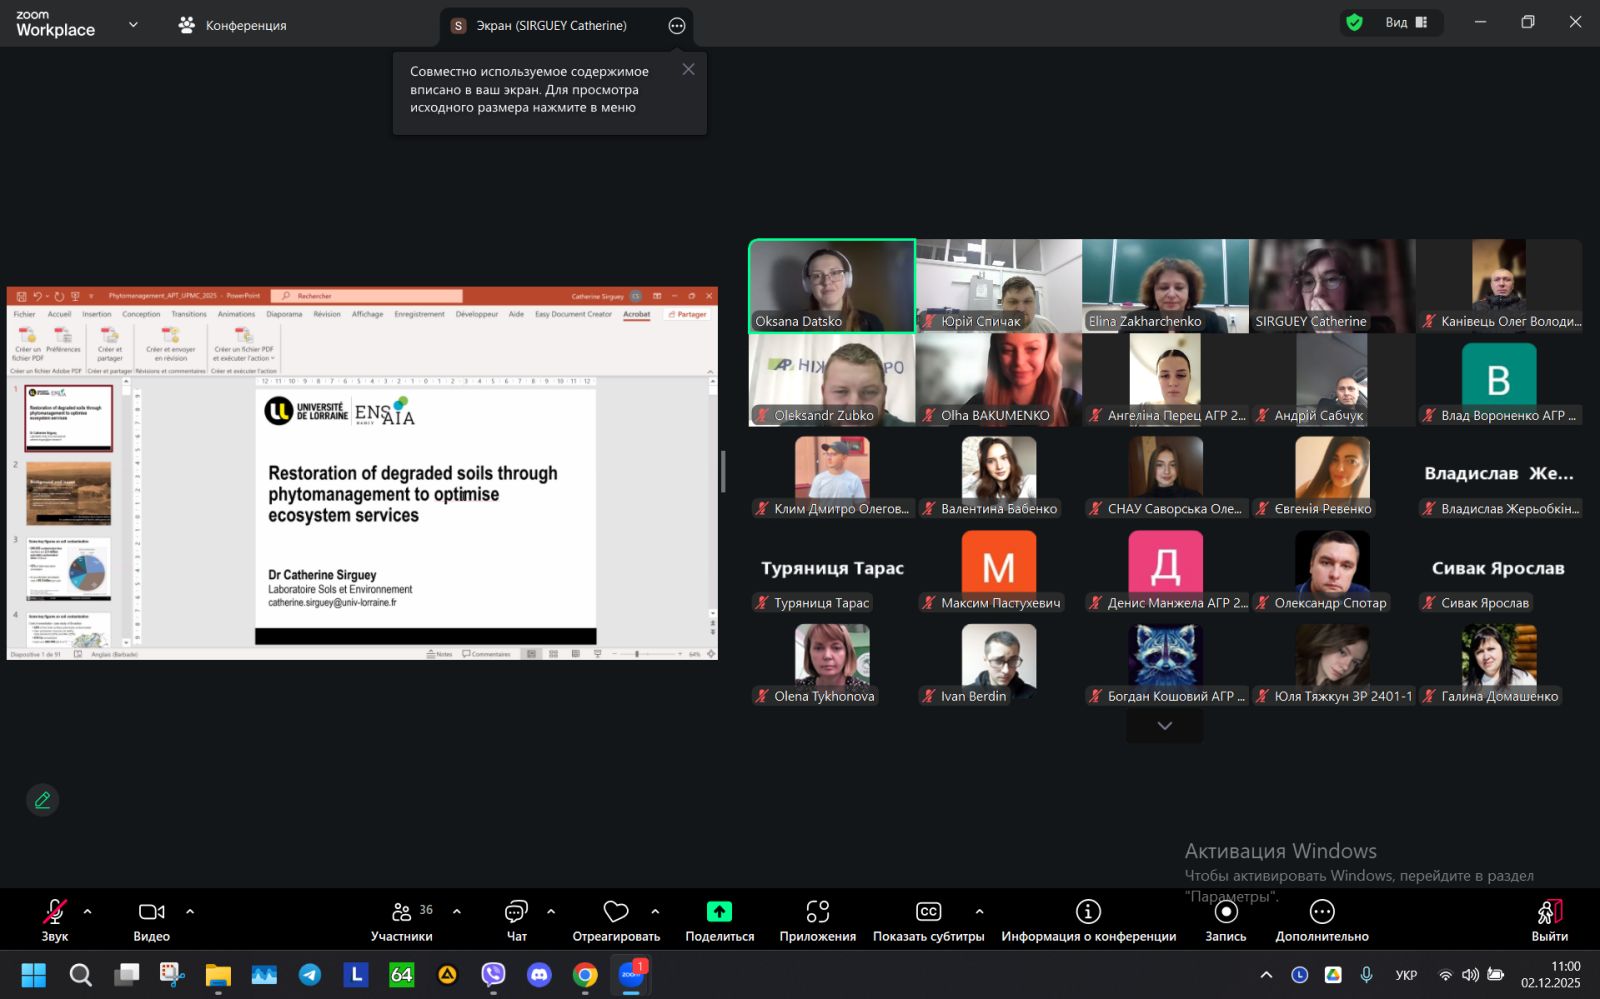Screen dimensions: 1600x999
Task: Open the Дополнительно more options icon
Action: (1321, 912)
